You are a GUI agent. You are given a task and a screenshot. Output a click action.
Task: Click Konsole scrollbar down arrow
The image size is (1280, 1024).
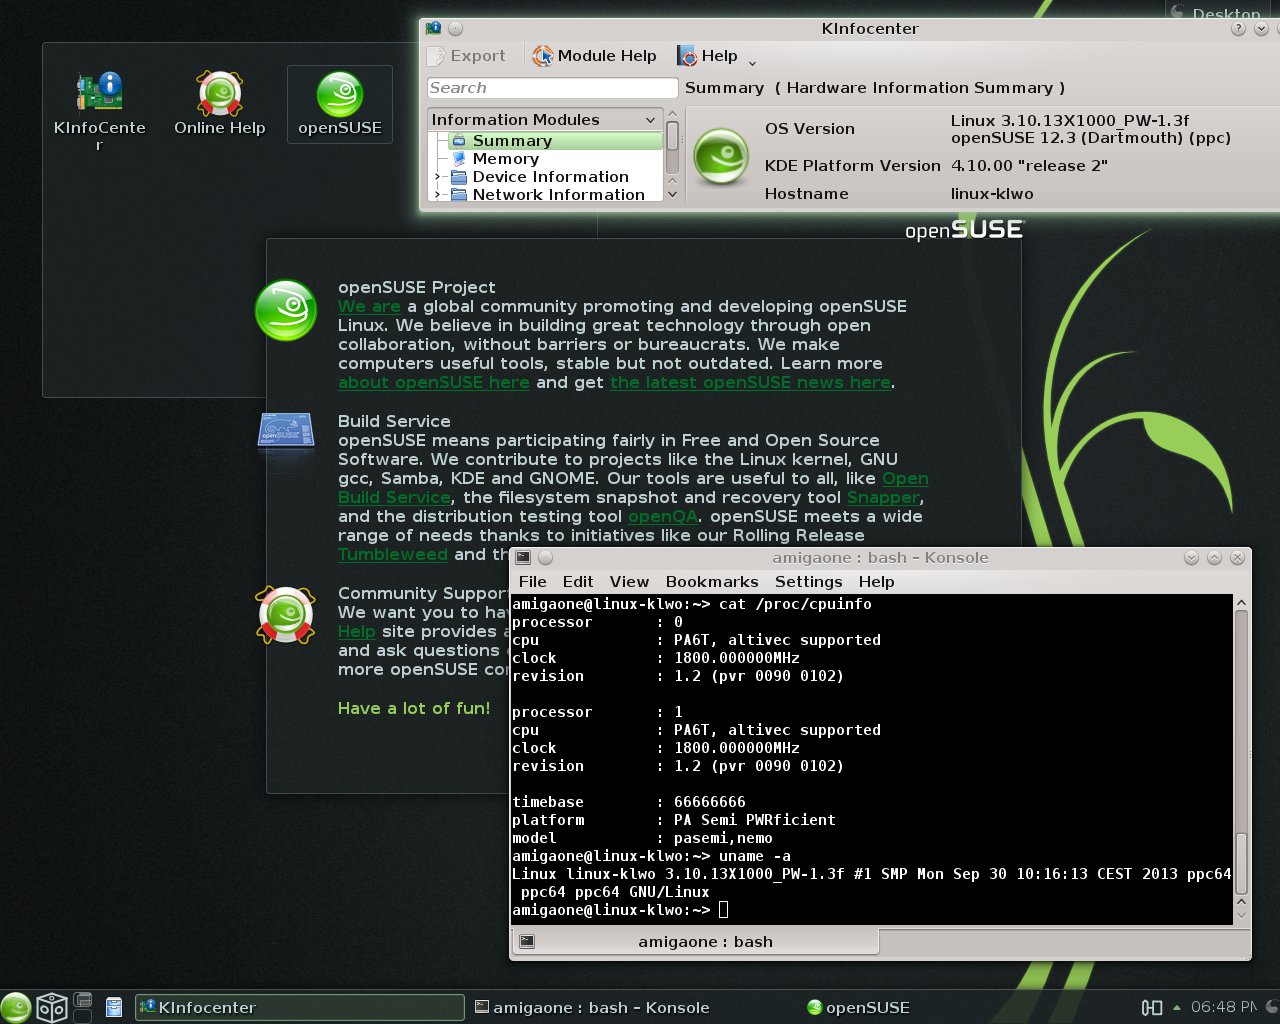[x=1241, y=914]
